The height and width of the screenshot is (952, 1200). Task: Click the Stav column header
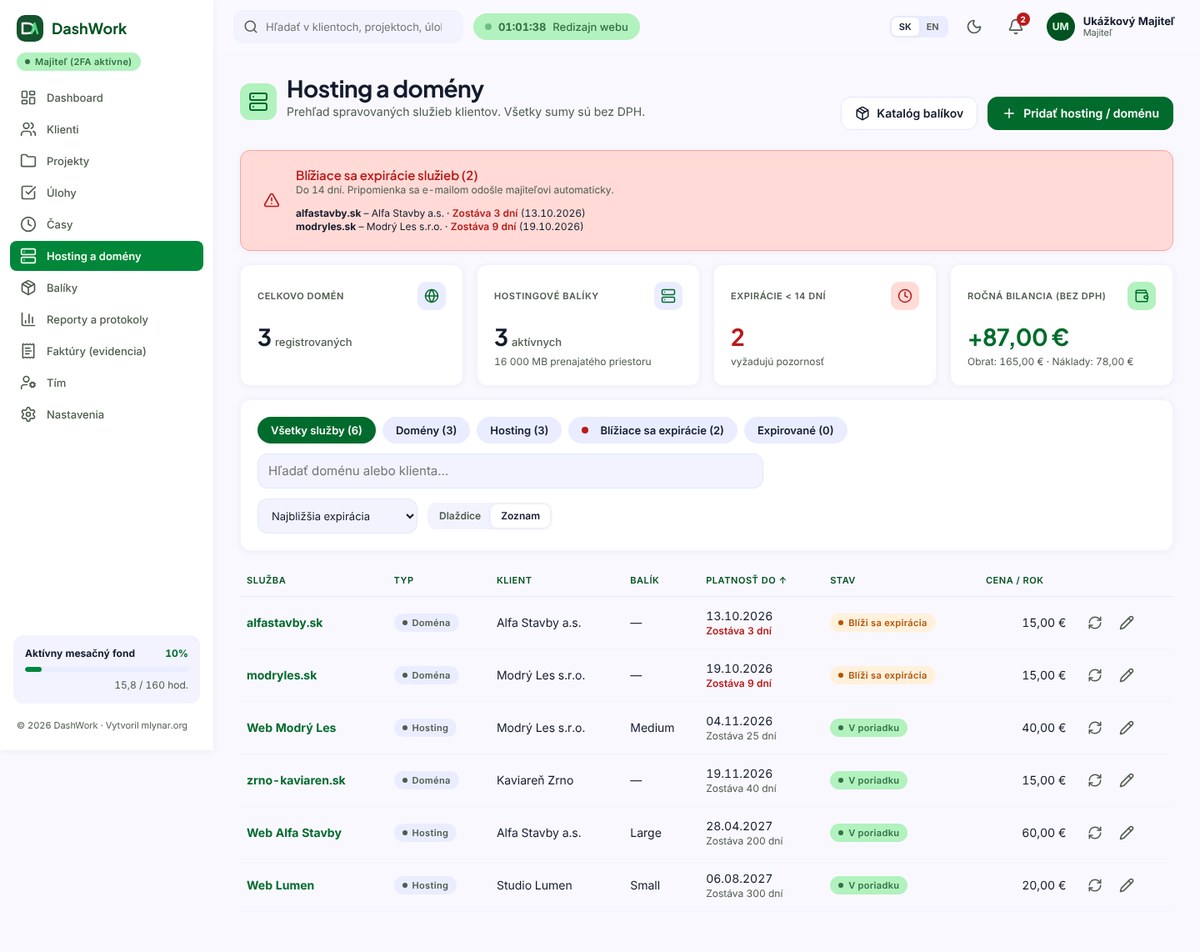click(x=842, y=580)
